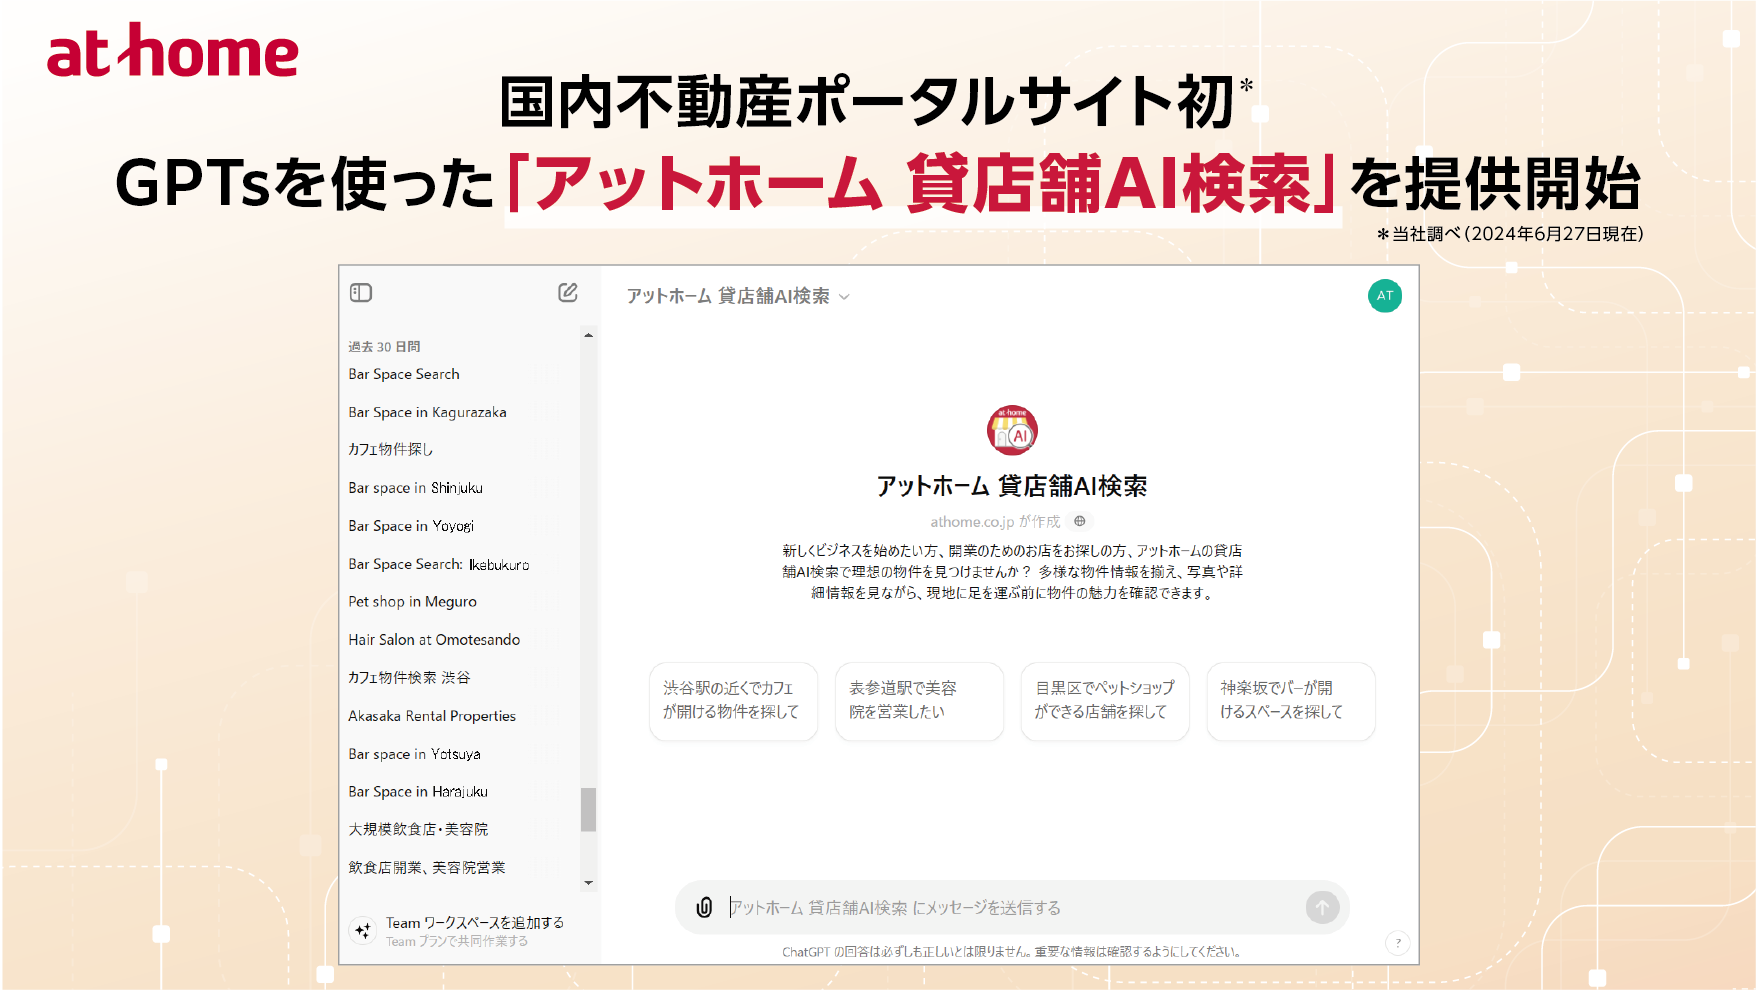Open help via the question mark icon
1756x990 pixels.
coord(1396,942)
